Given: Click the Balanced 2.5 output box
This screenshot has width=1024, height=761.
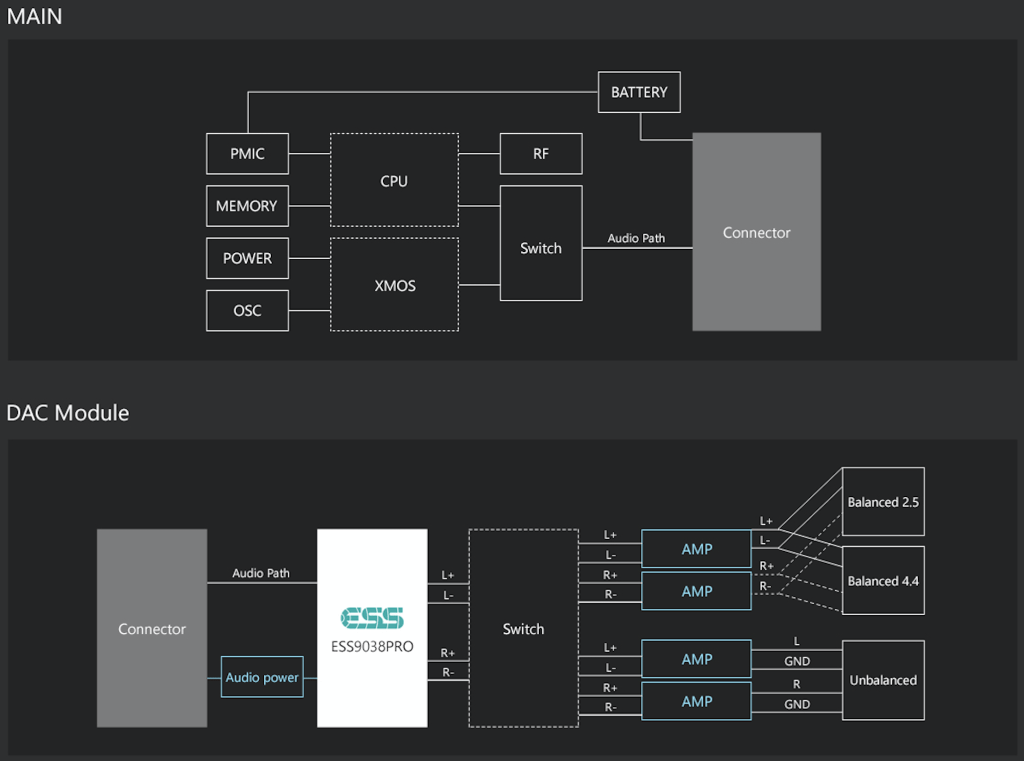Looking at the screenshot, I should click(883, 502).
